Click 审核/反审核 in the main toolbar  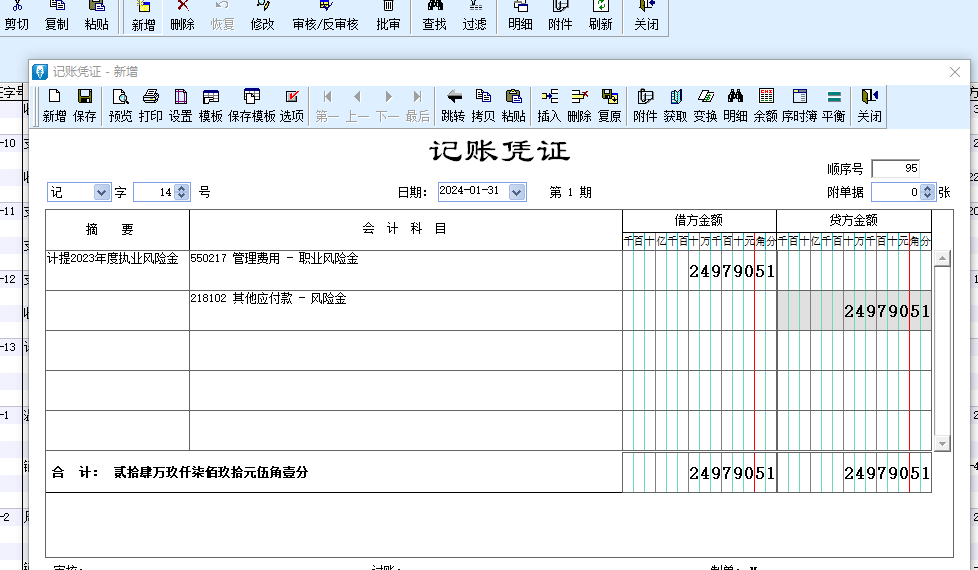click(325, 16)
